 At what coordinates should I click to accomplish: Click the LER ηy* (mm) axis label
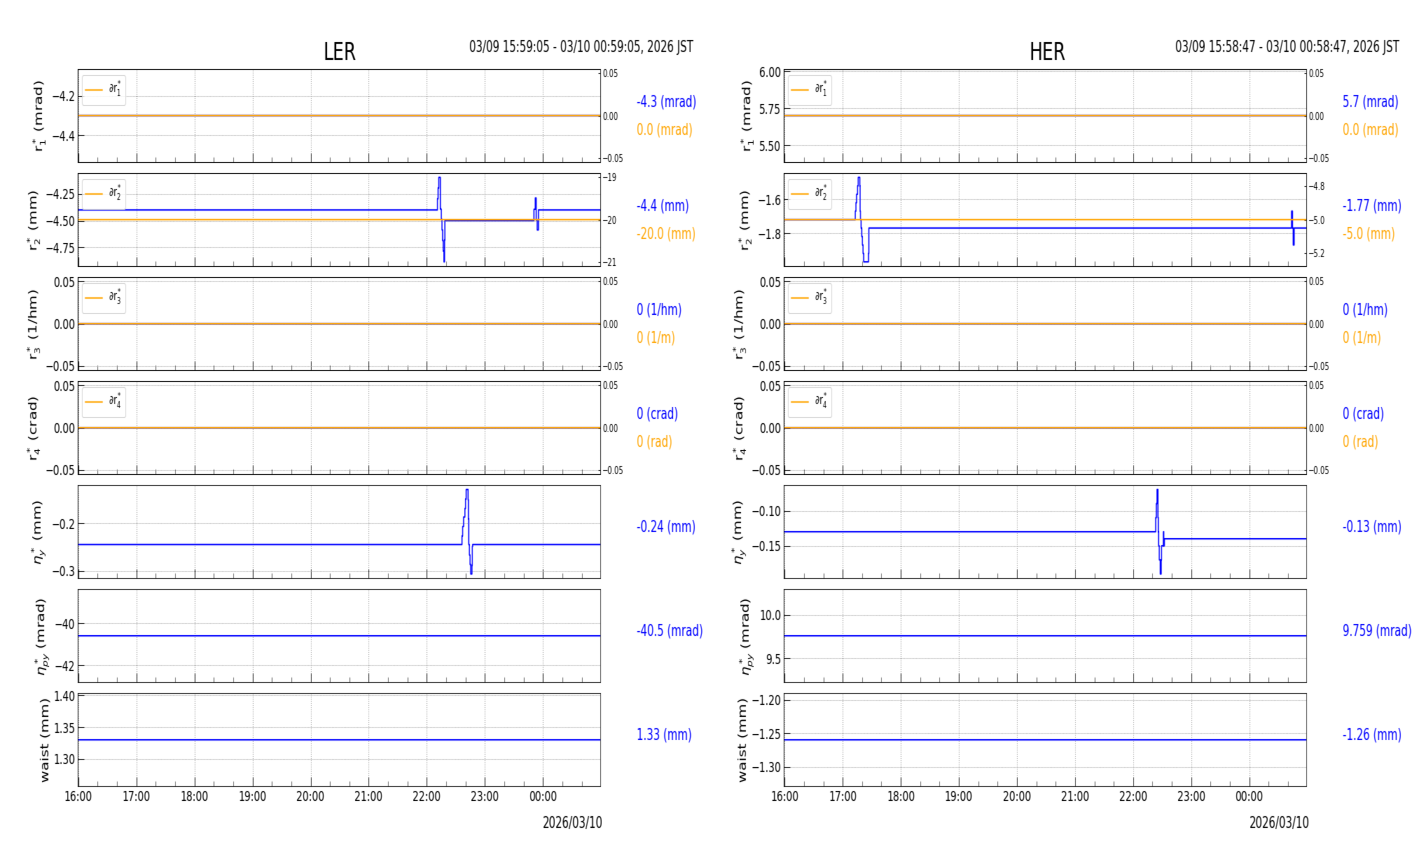(x=40, y=532)
